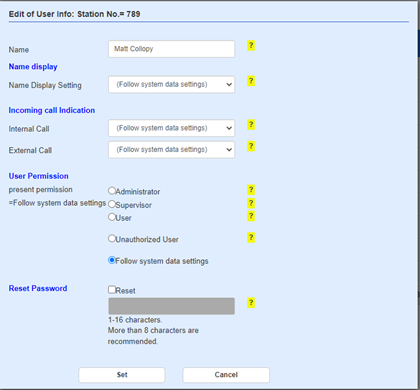Open the External Call dropdown

click(x=171, y=150)
